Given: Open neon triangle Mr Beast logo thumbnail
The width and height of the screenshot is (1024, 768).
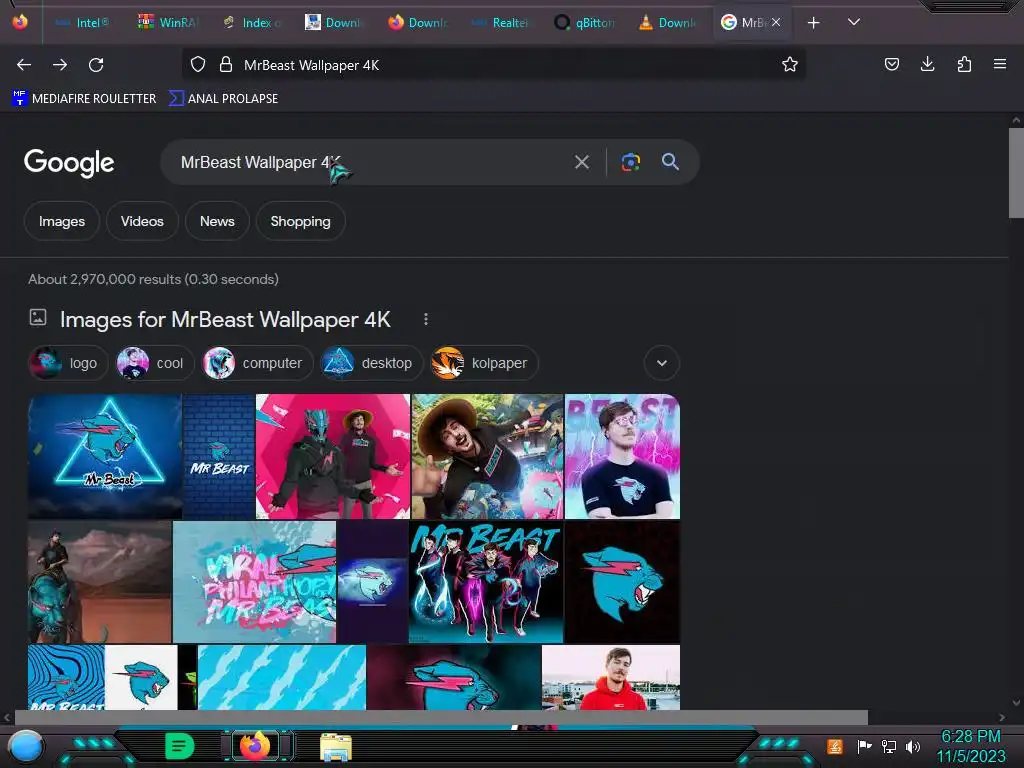Looking at the screenshot, I should (x=104, y=456).
